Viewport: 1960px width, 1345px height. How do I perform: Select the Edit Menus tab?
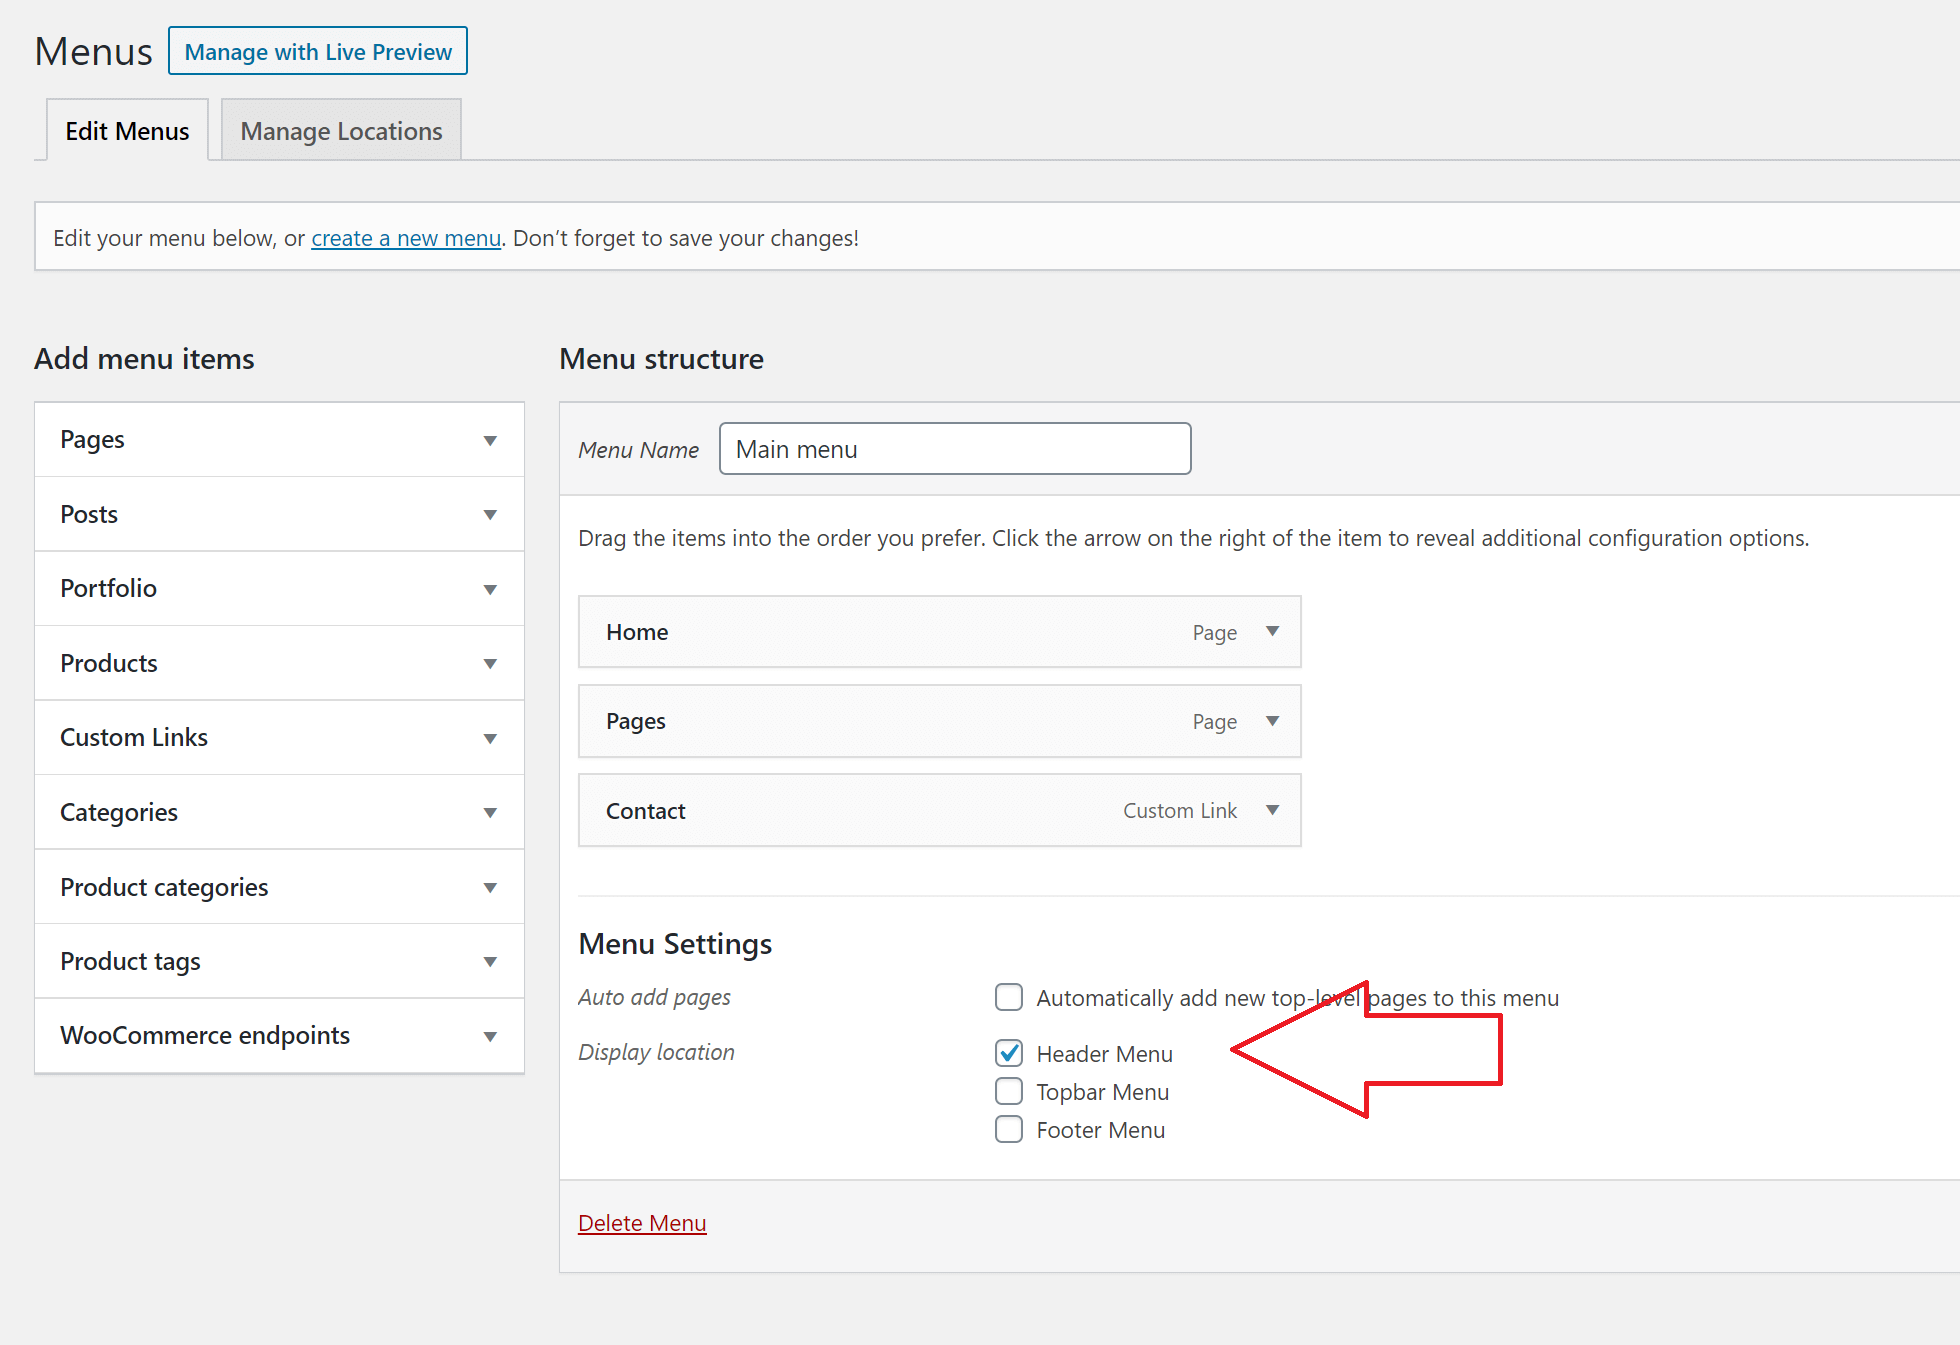[127, 131]
